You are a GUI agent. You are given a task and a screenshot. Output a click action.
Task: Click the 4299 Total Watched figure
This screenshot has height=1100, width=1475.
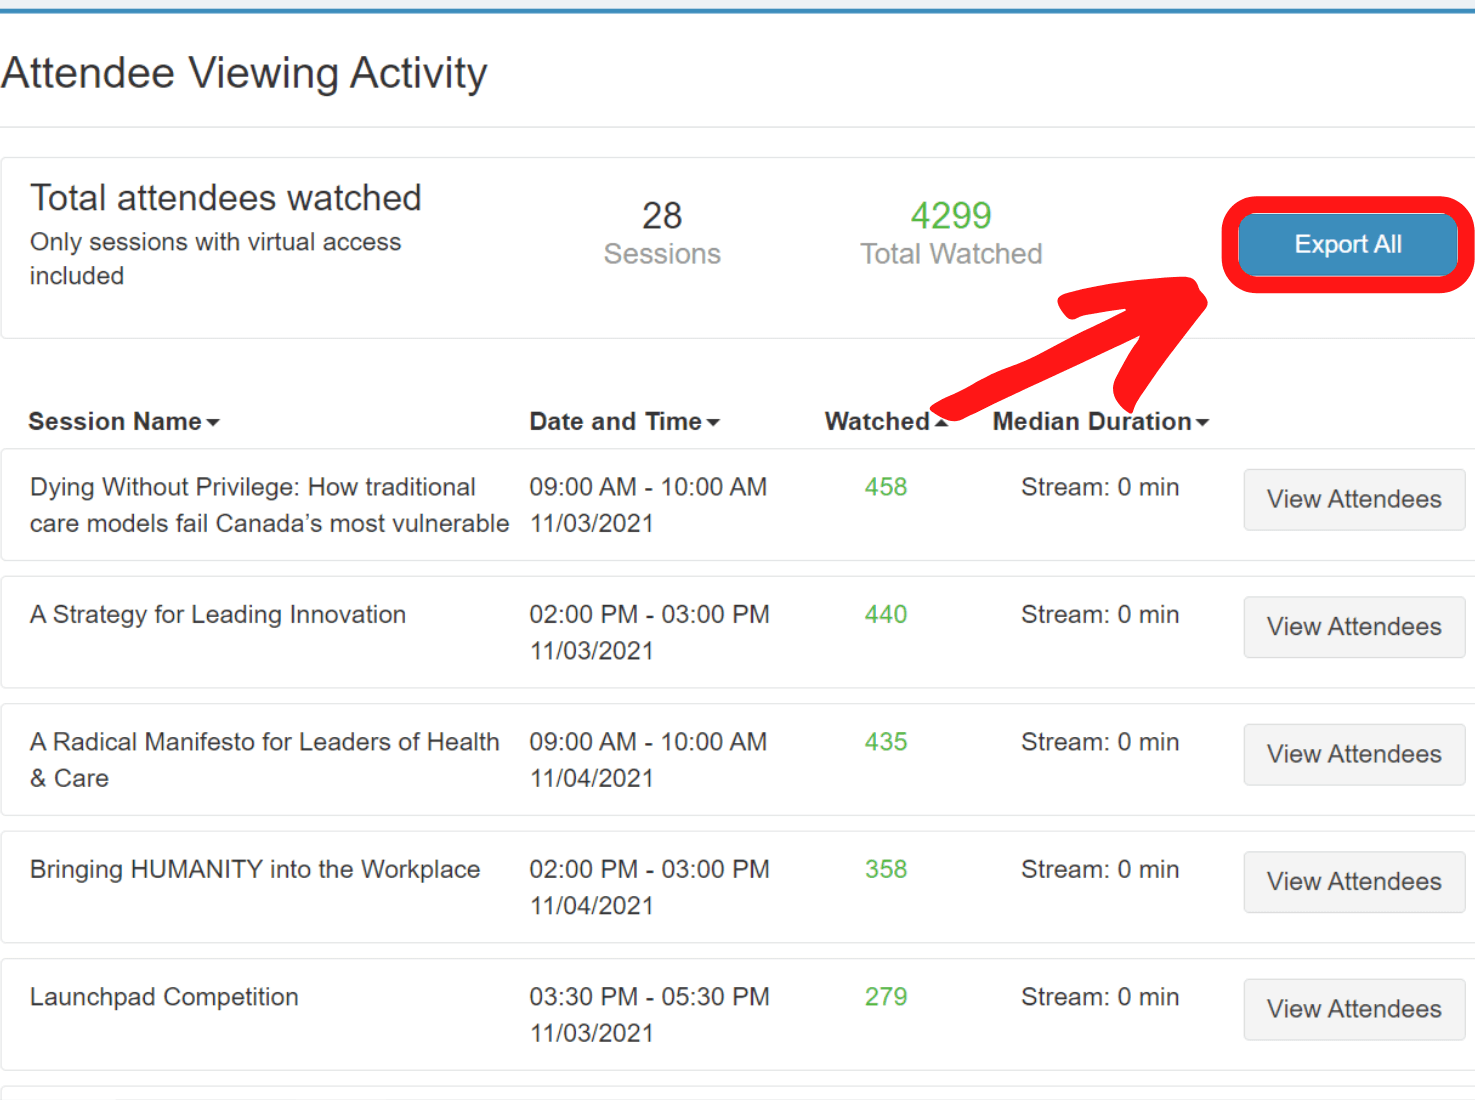click(950, 216)
